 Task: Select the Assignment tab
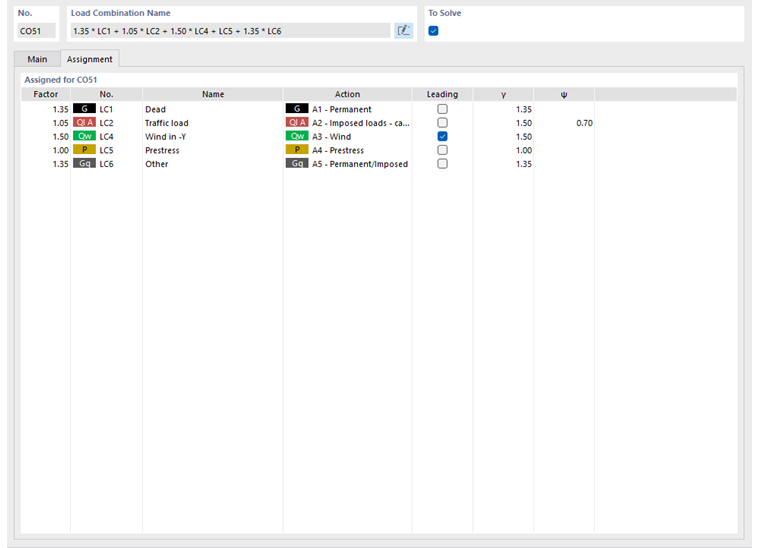[90, 59]
